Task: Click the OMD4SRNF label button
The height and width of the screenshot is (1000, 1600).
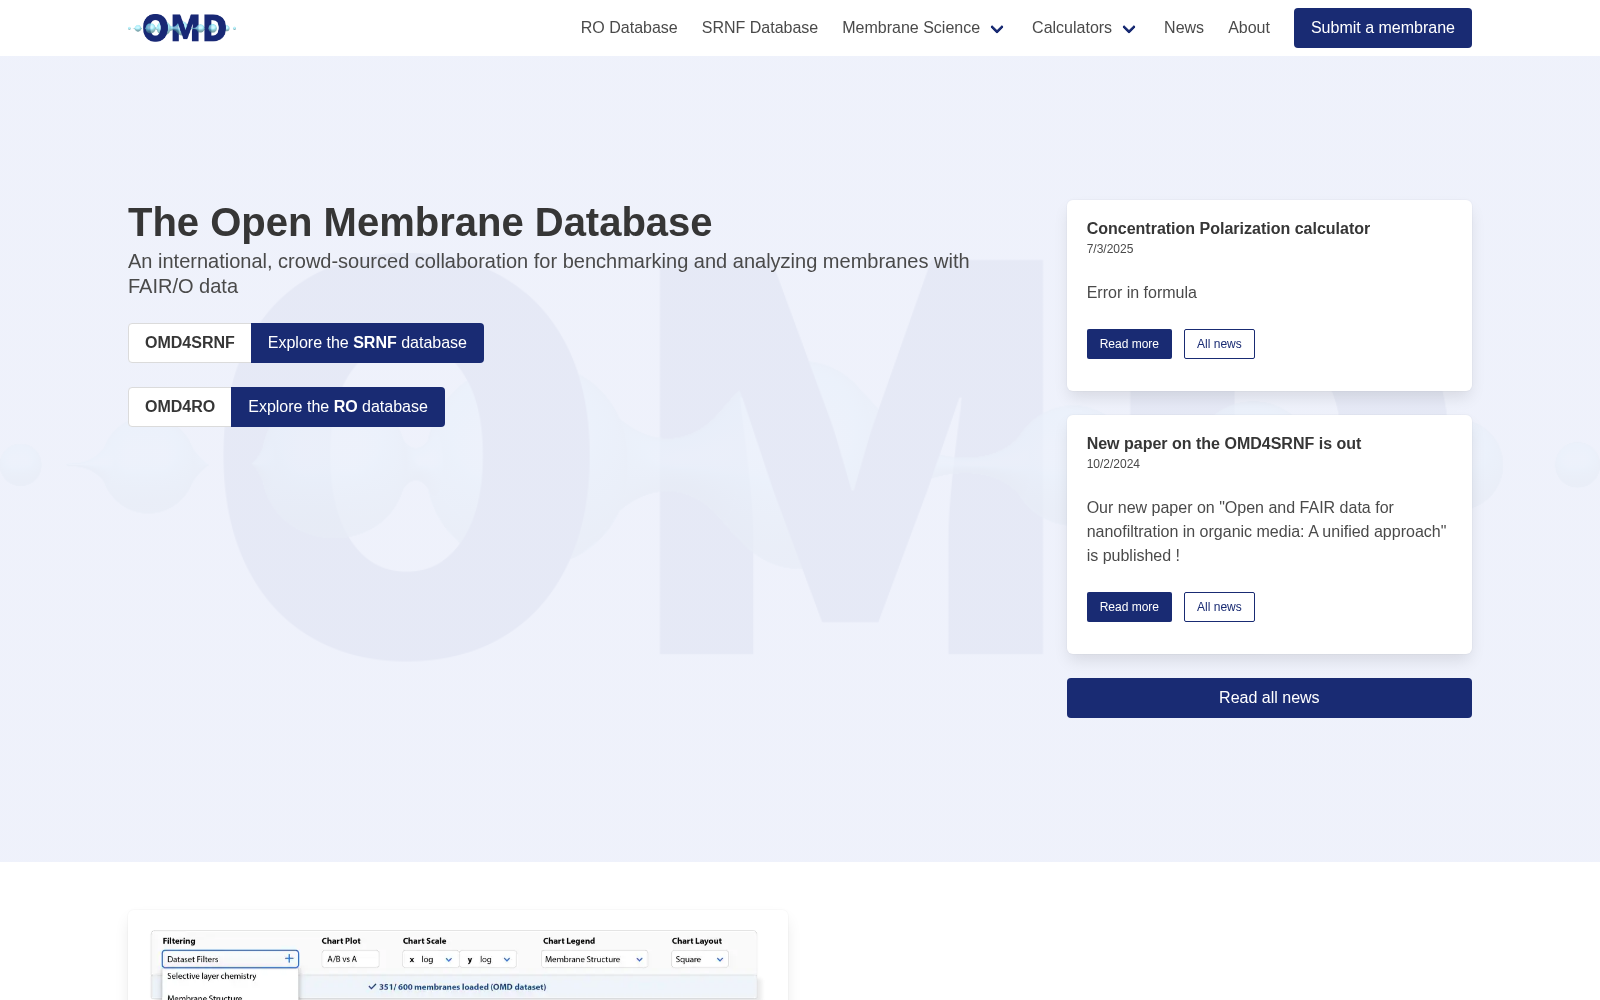Action: tap(190, 343)
